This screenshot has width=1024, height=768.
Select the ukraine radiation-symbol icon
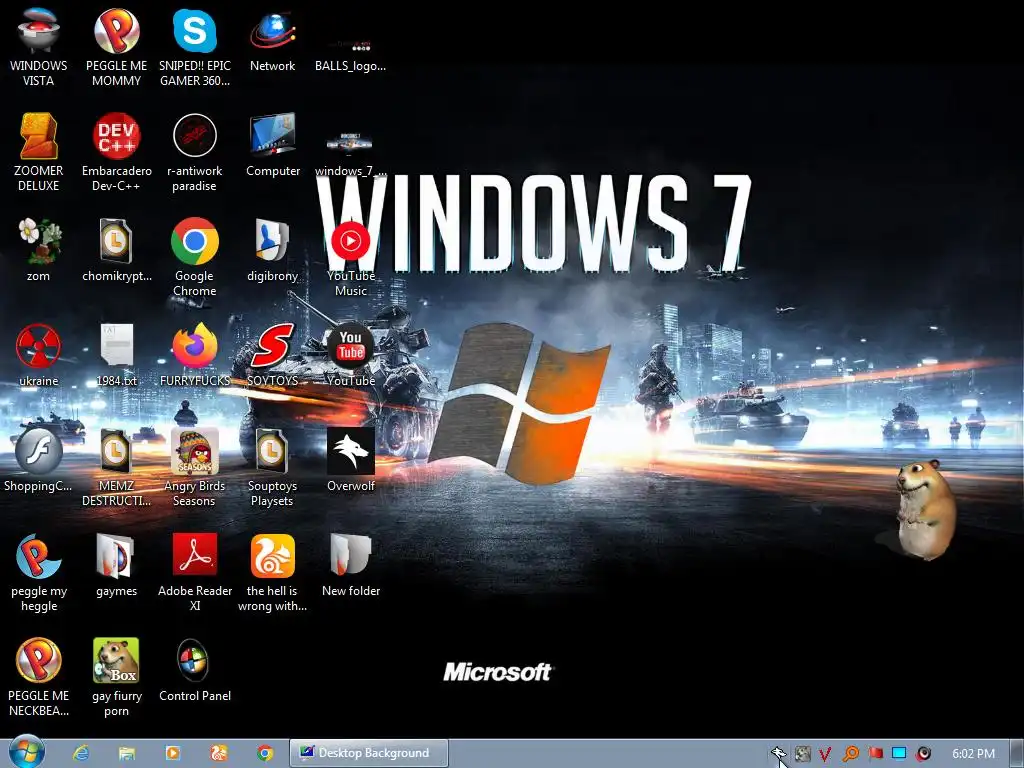[39, 355]
